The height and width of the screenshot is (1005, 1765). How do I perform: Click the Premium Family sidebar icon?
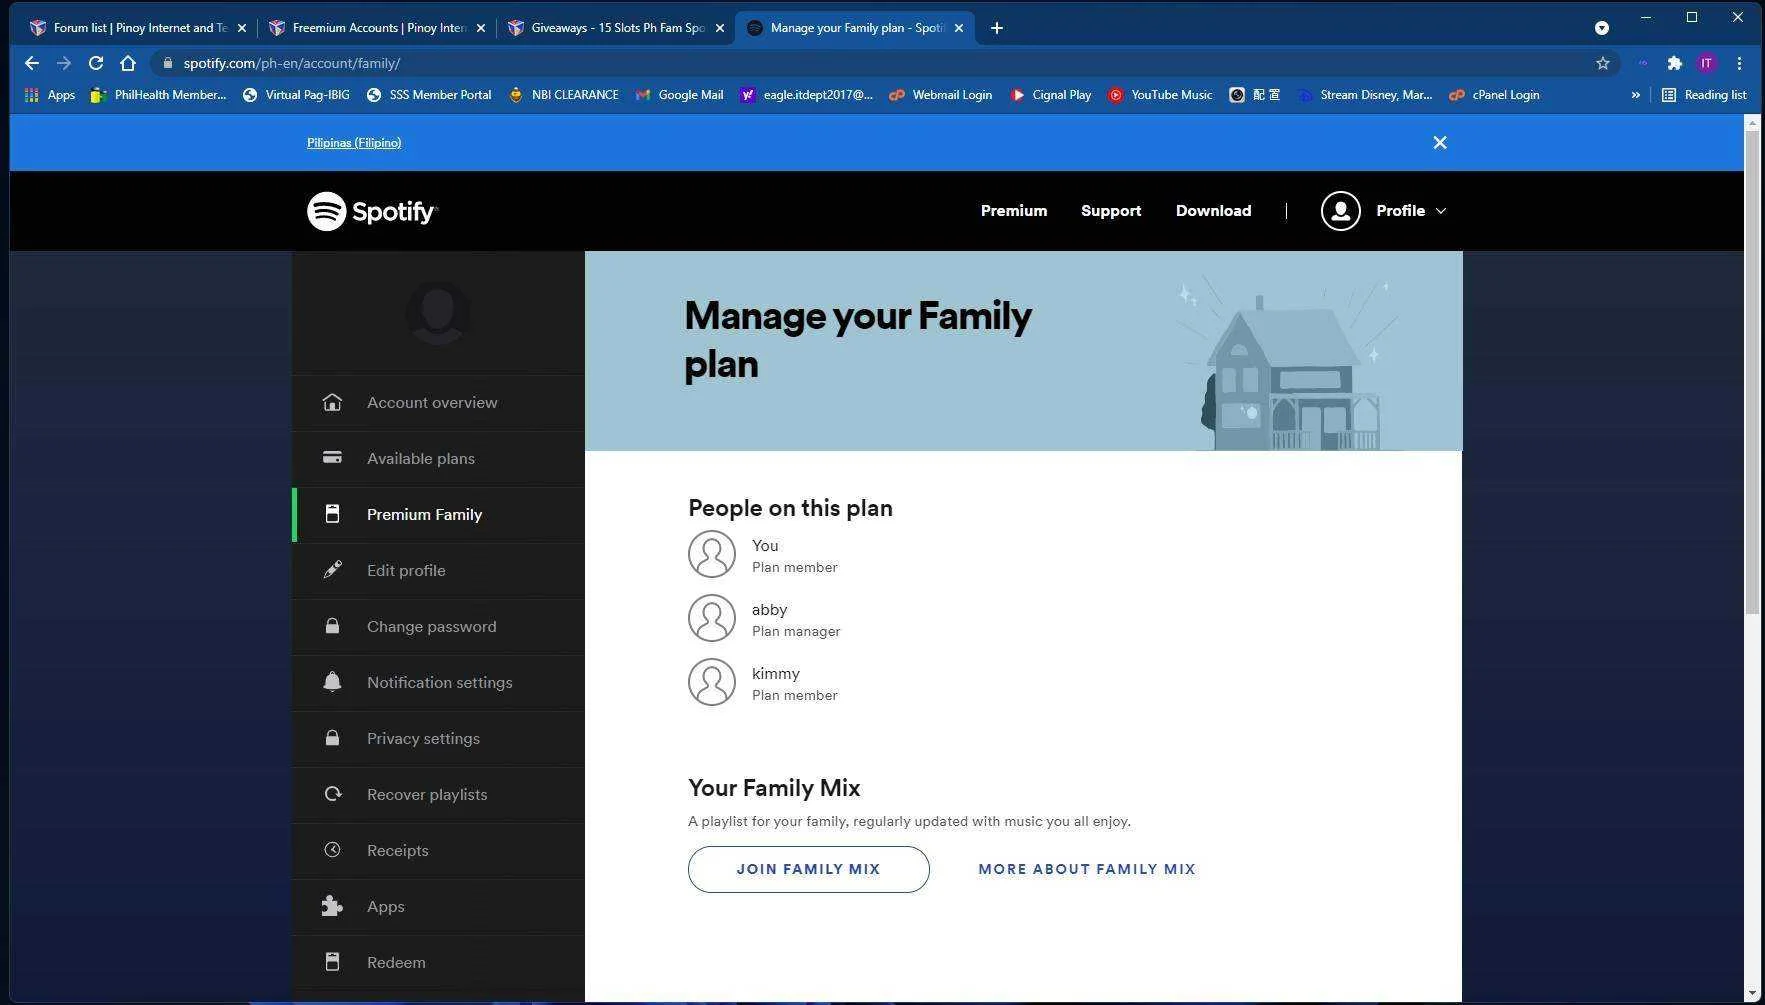coord(332,514)
